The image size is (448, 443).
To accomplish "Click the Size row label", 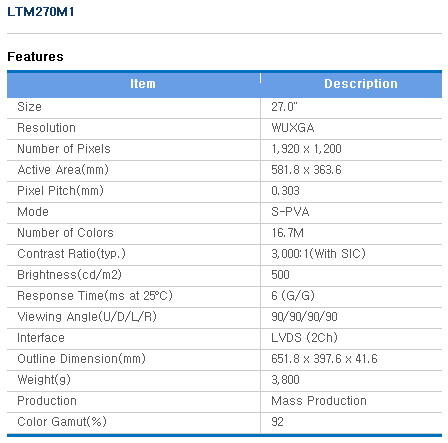I will 29,107.
